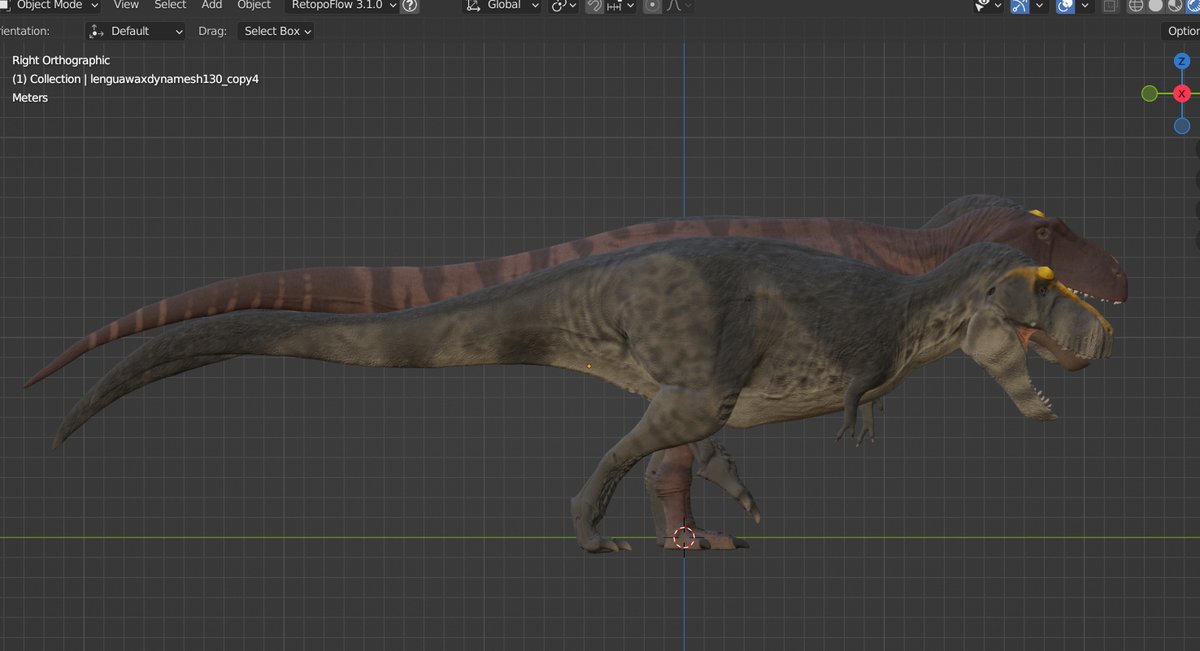Expand the RetopoFlow 3.1.0 dropdown
The width and height of the screenshot is (1200, 651).
342,5
